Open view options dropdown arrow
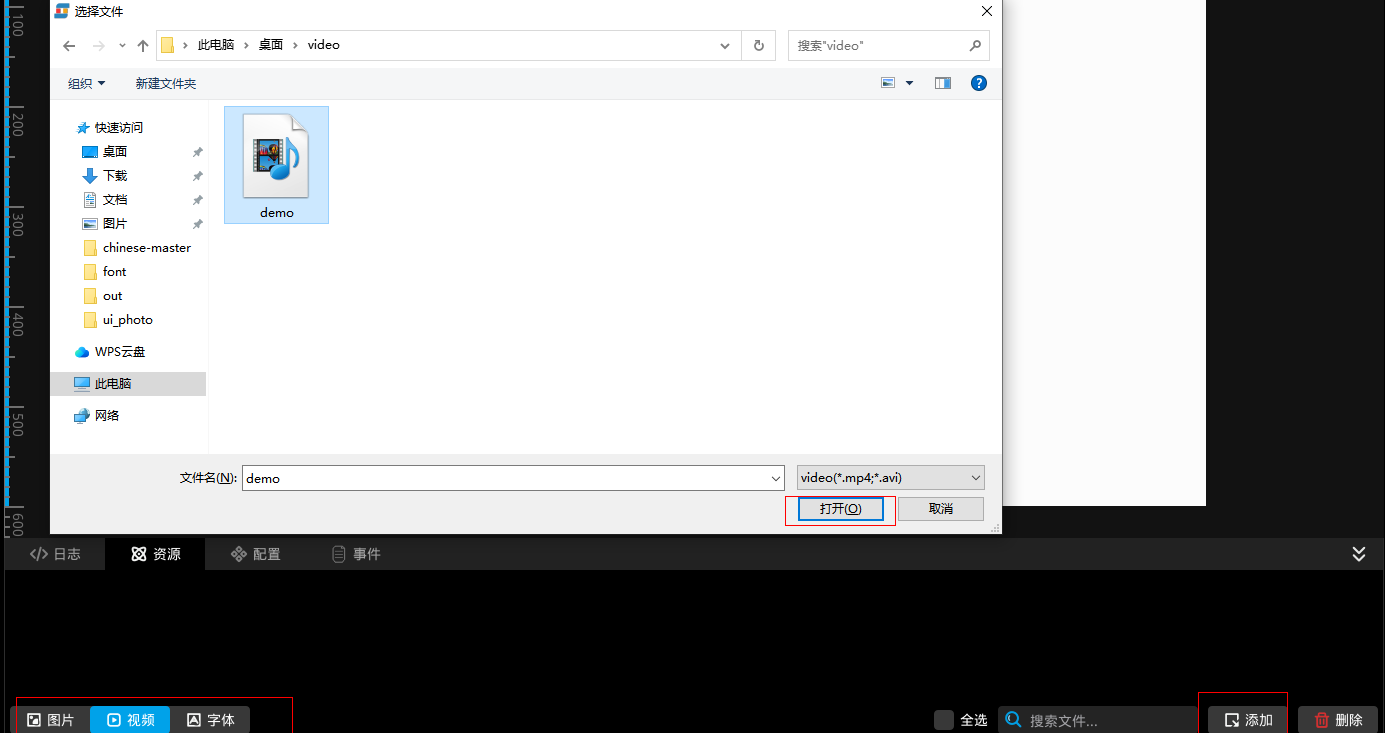 pos(909,83)
